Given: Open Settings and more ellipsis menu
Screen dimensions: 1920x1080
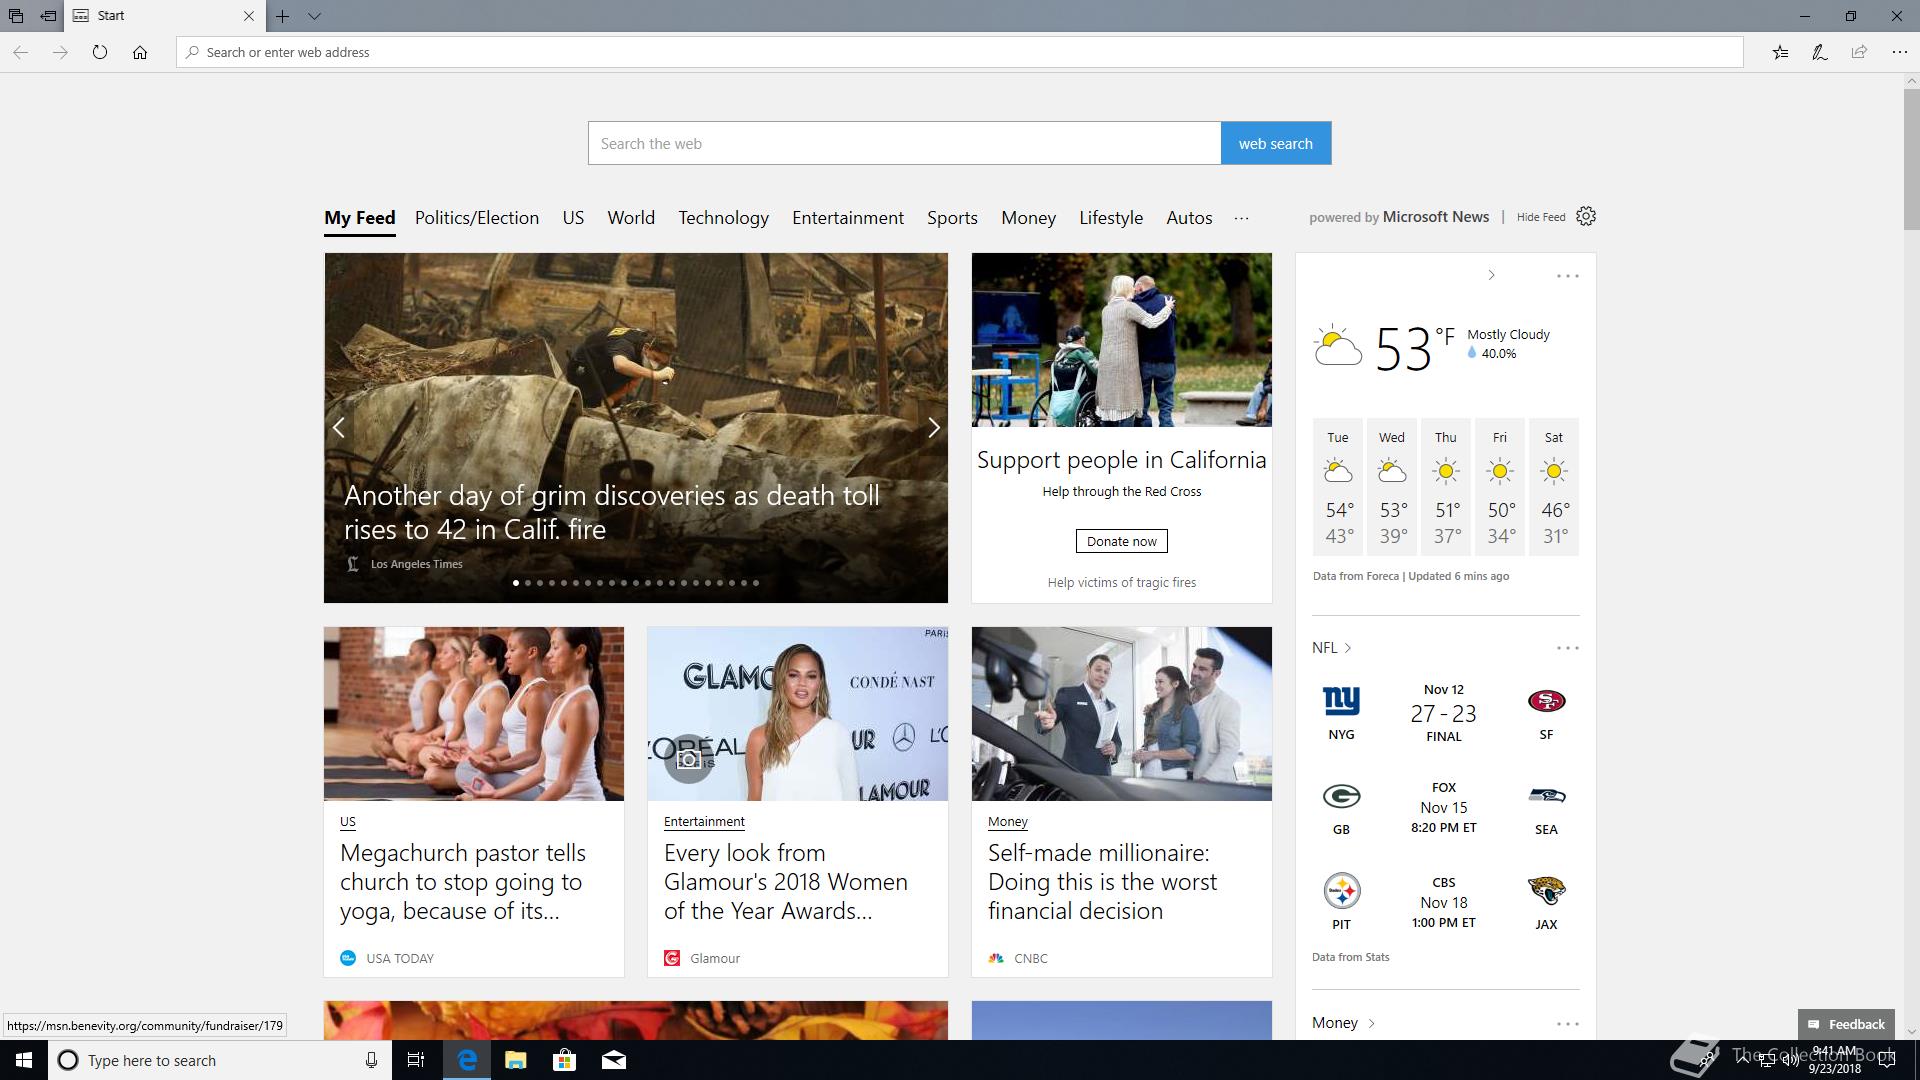Looking at the screenshot, I should (1899, 52).
